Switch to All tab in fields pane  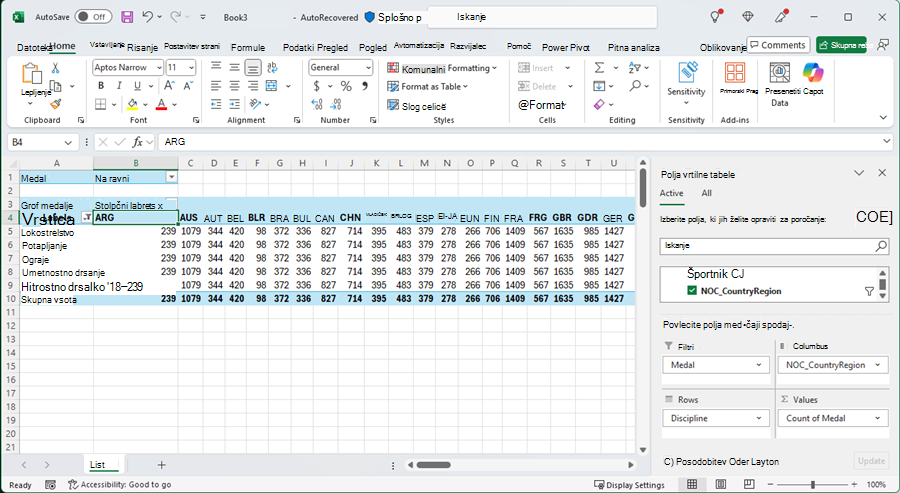[x=707, y=193]
